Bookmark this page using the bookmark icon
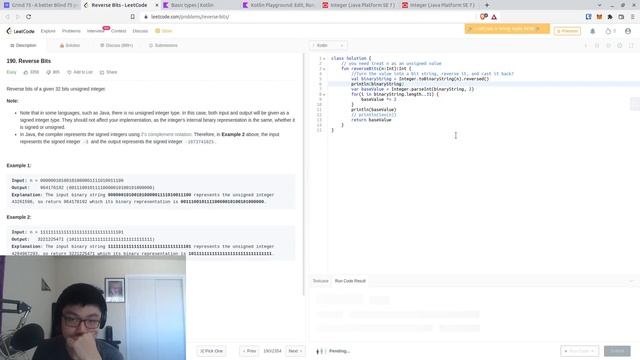Image resolution: width=640 pixels, height=360 pixels. click(133, 17)
